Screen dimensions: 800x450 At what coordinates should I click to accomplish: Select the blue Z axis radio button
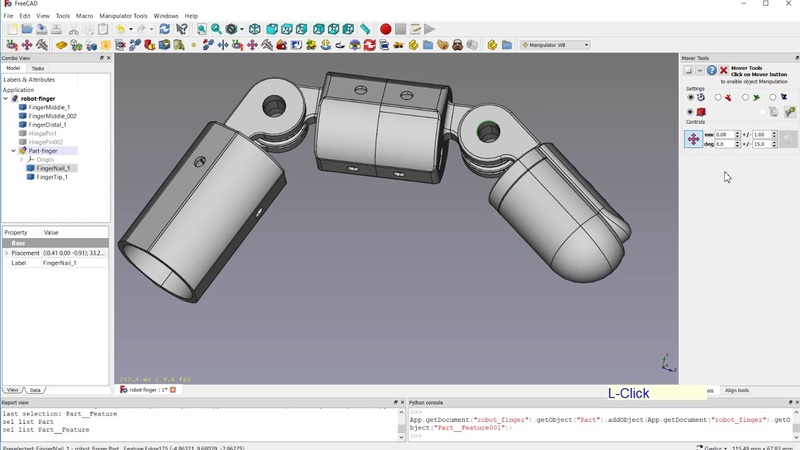click(x=773, y=97)
